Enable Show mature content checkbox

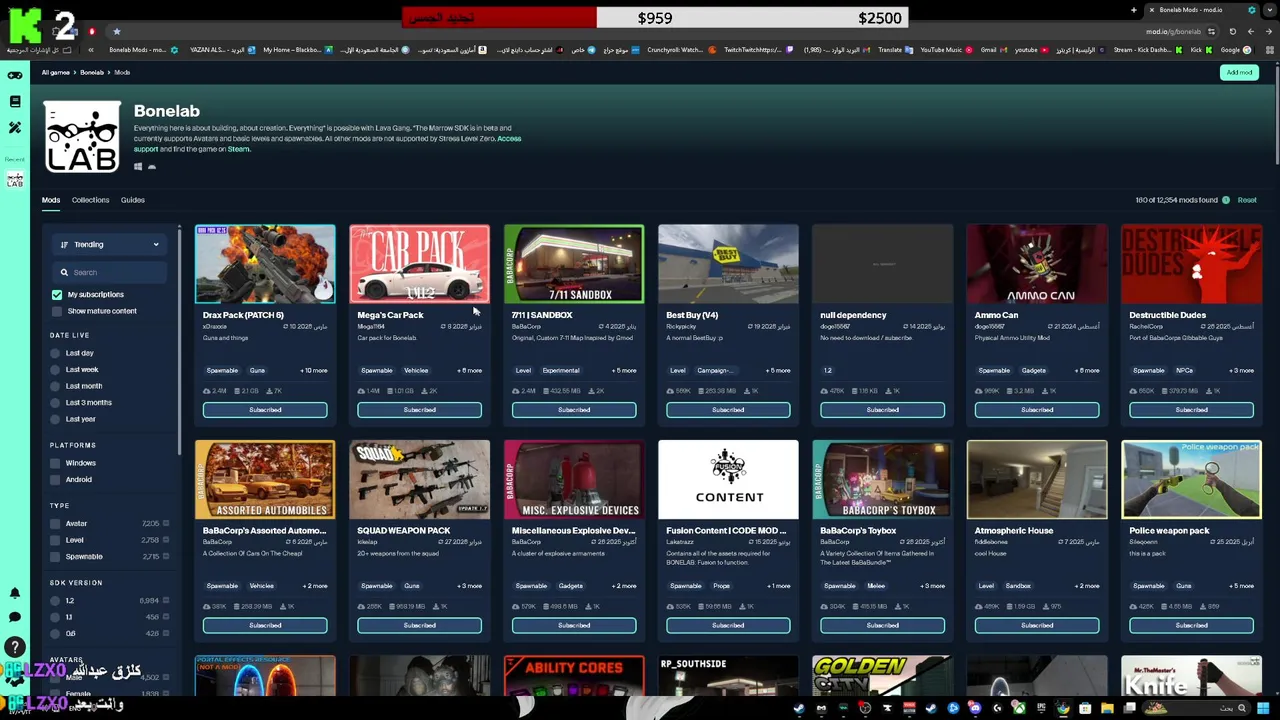pyautogui.click(x=57, y=311)
